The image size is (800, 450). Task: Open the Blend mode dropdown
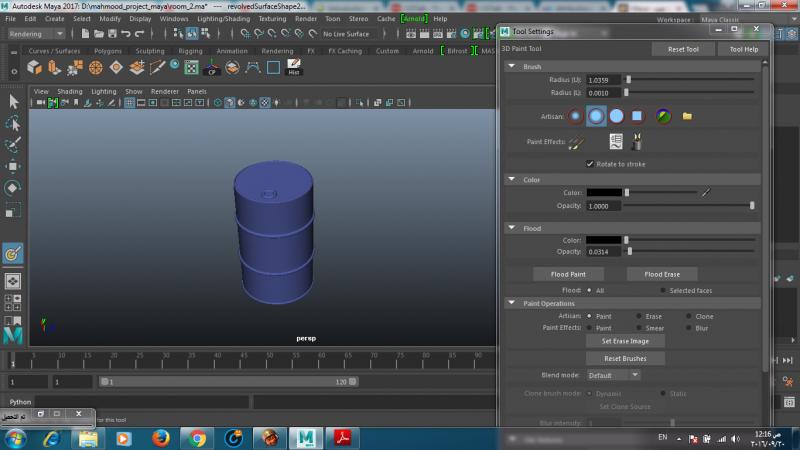tap(613, 375)
